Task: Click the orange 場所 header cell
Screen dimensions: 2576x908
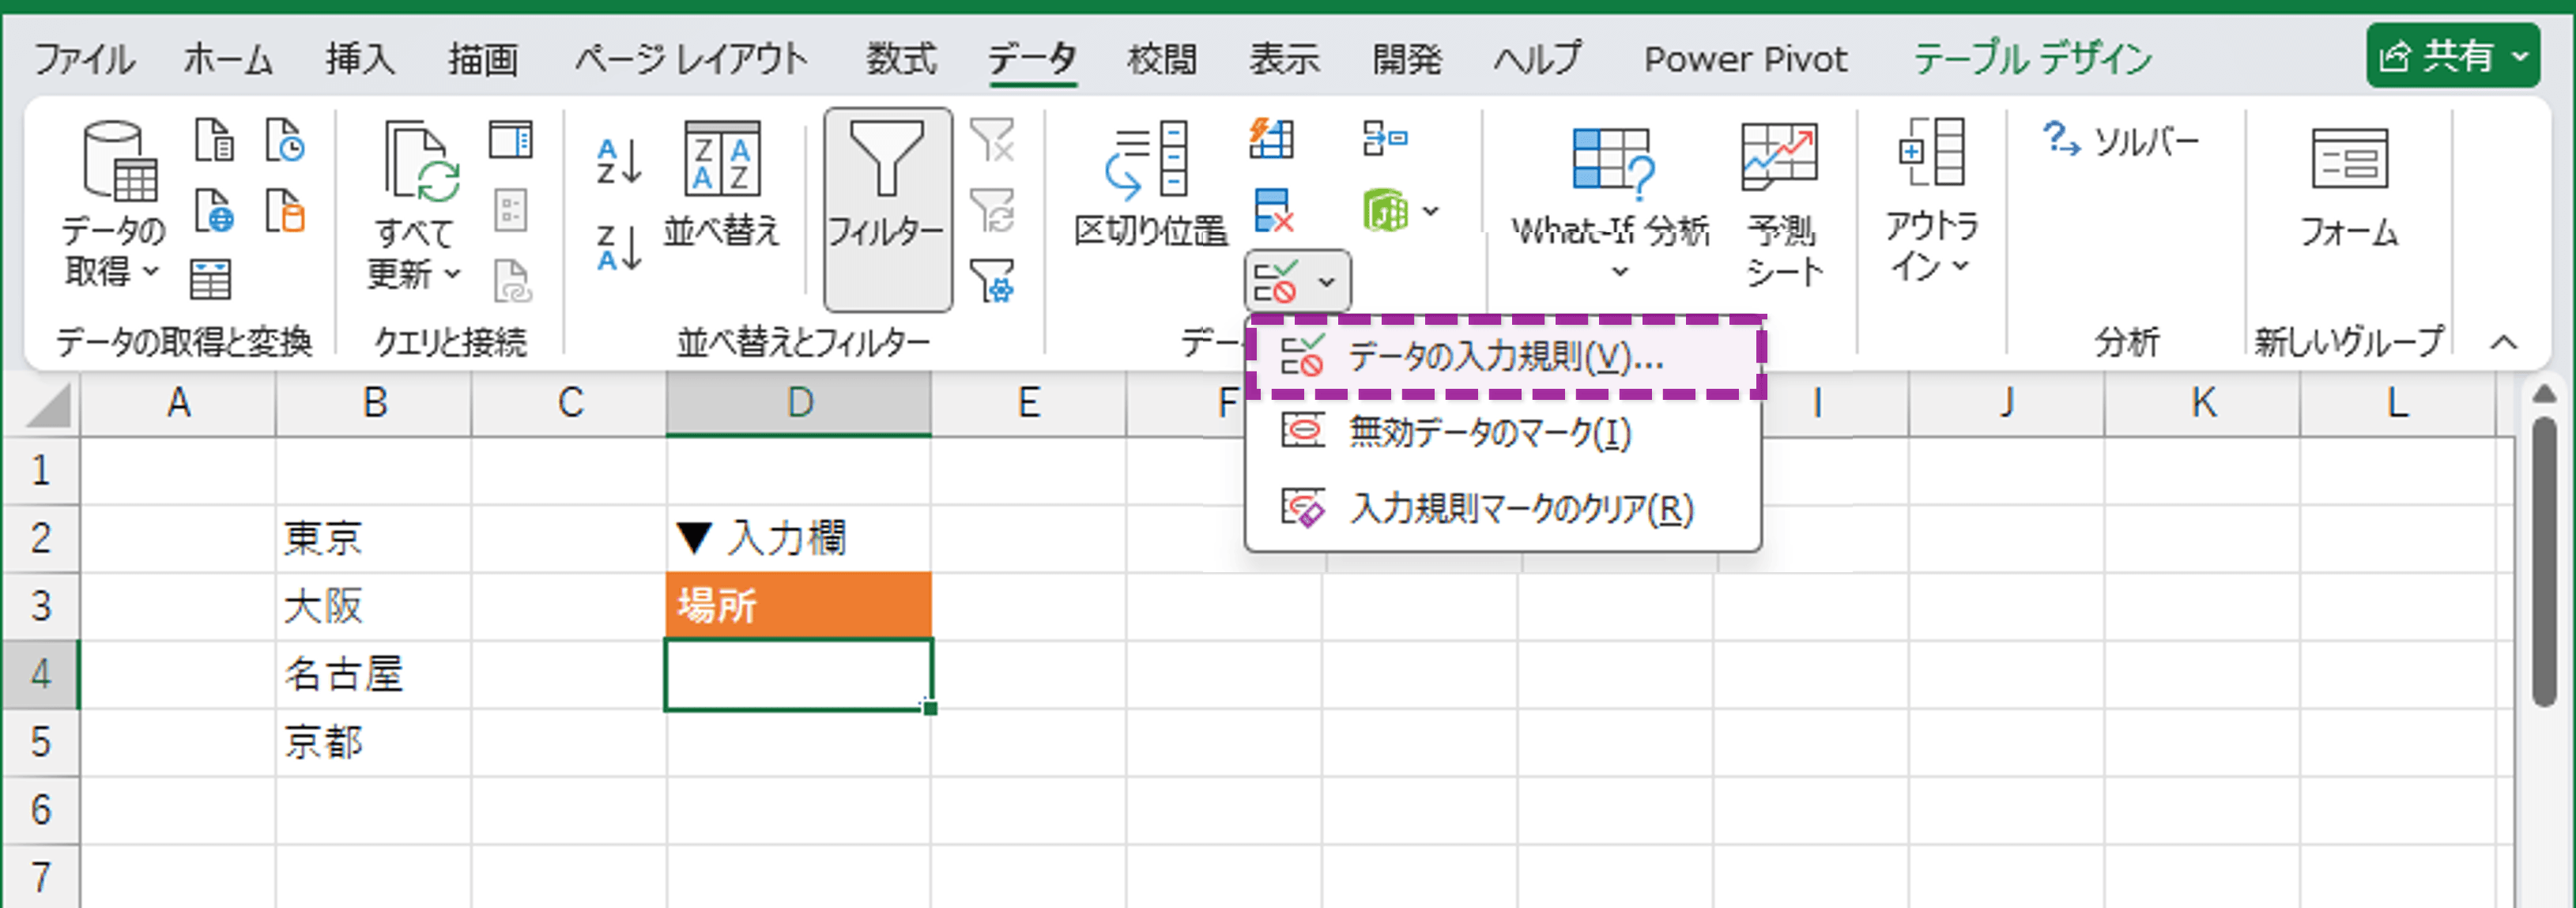Action: (x=799, y=605)
